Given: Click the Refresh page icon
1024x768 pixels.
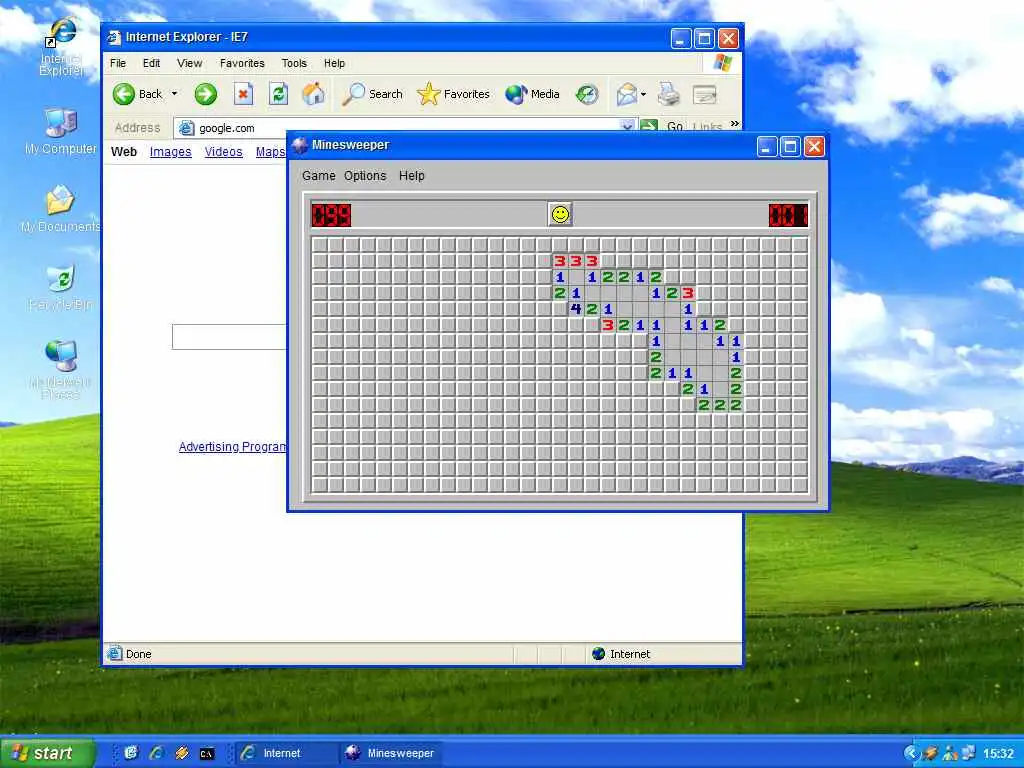Looking at the screenshot, I should tap(279, 94).
